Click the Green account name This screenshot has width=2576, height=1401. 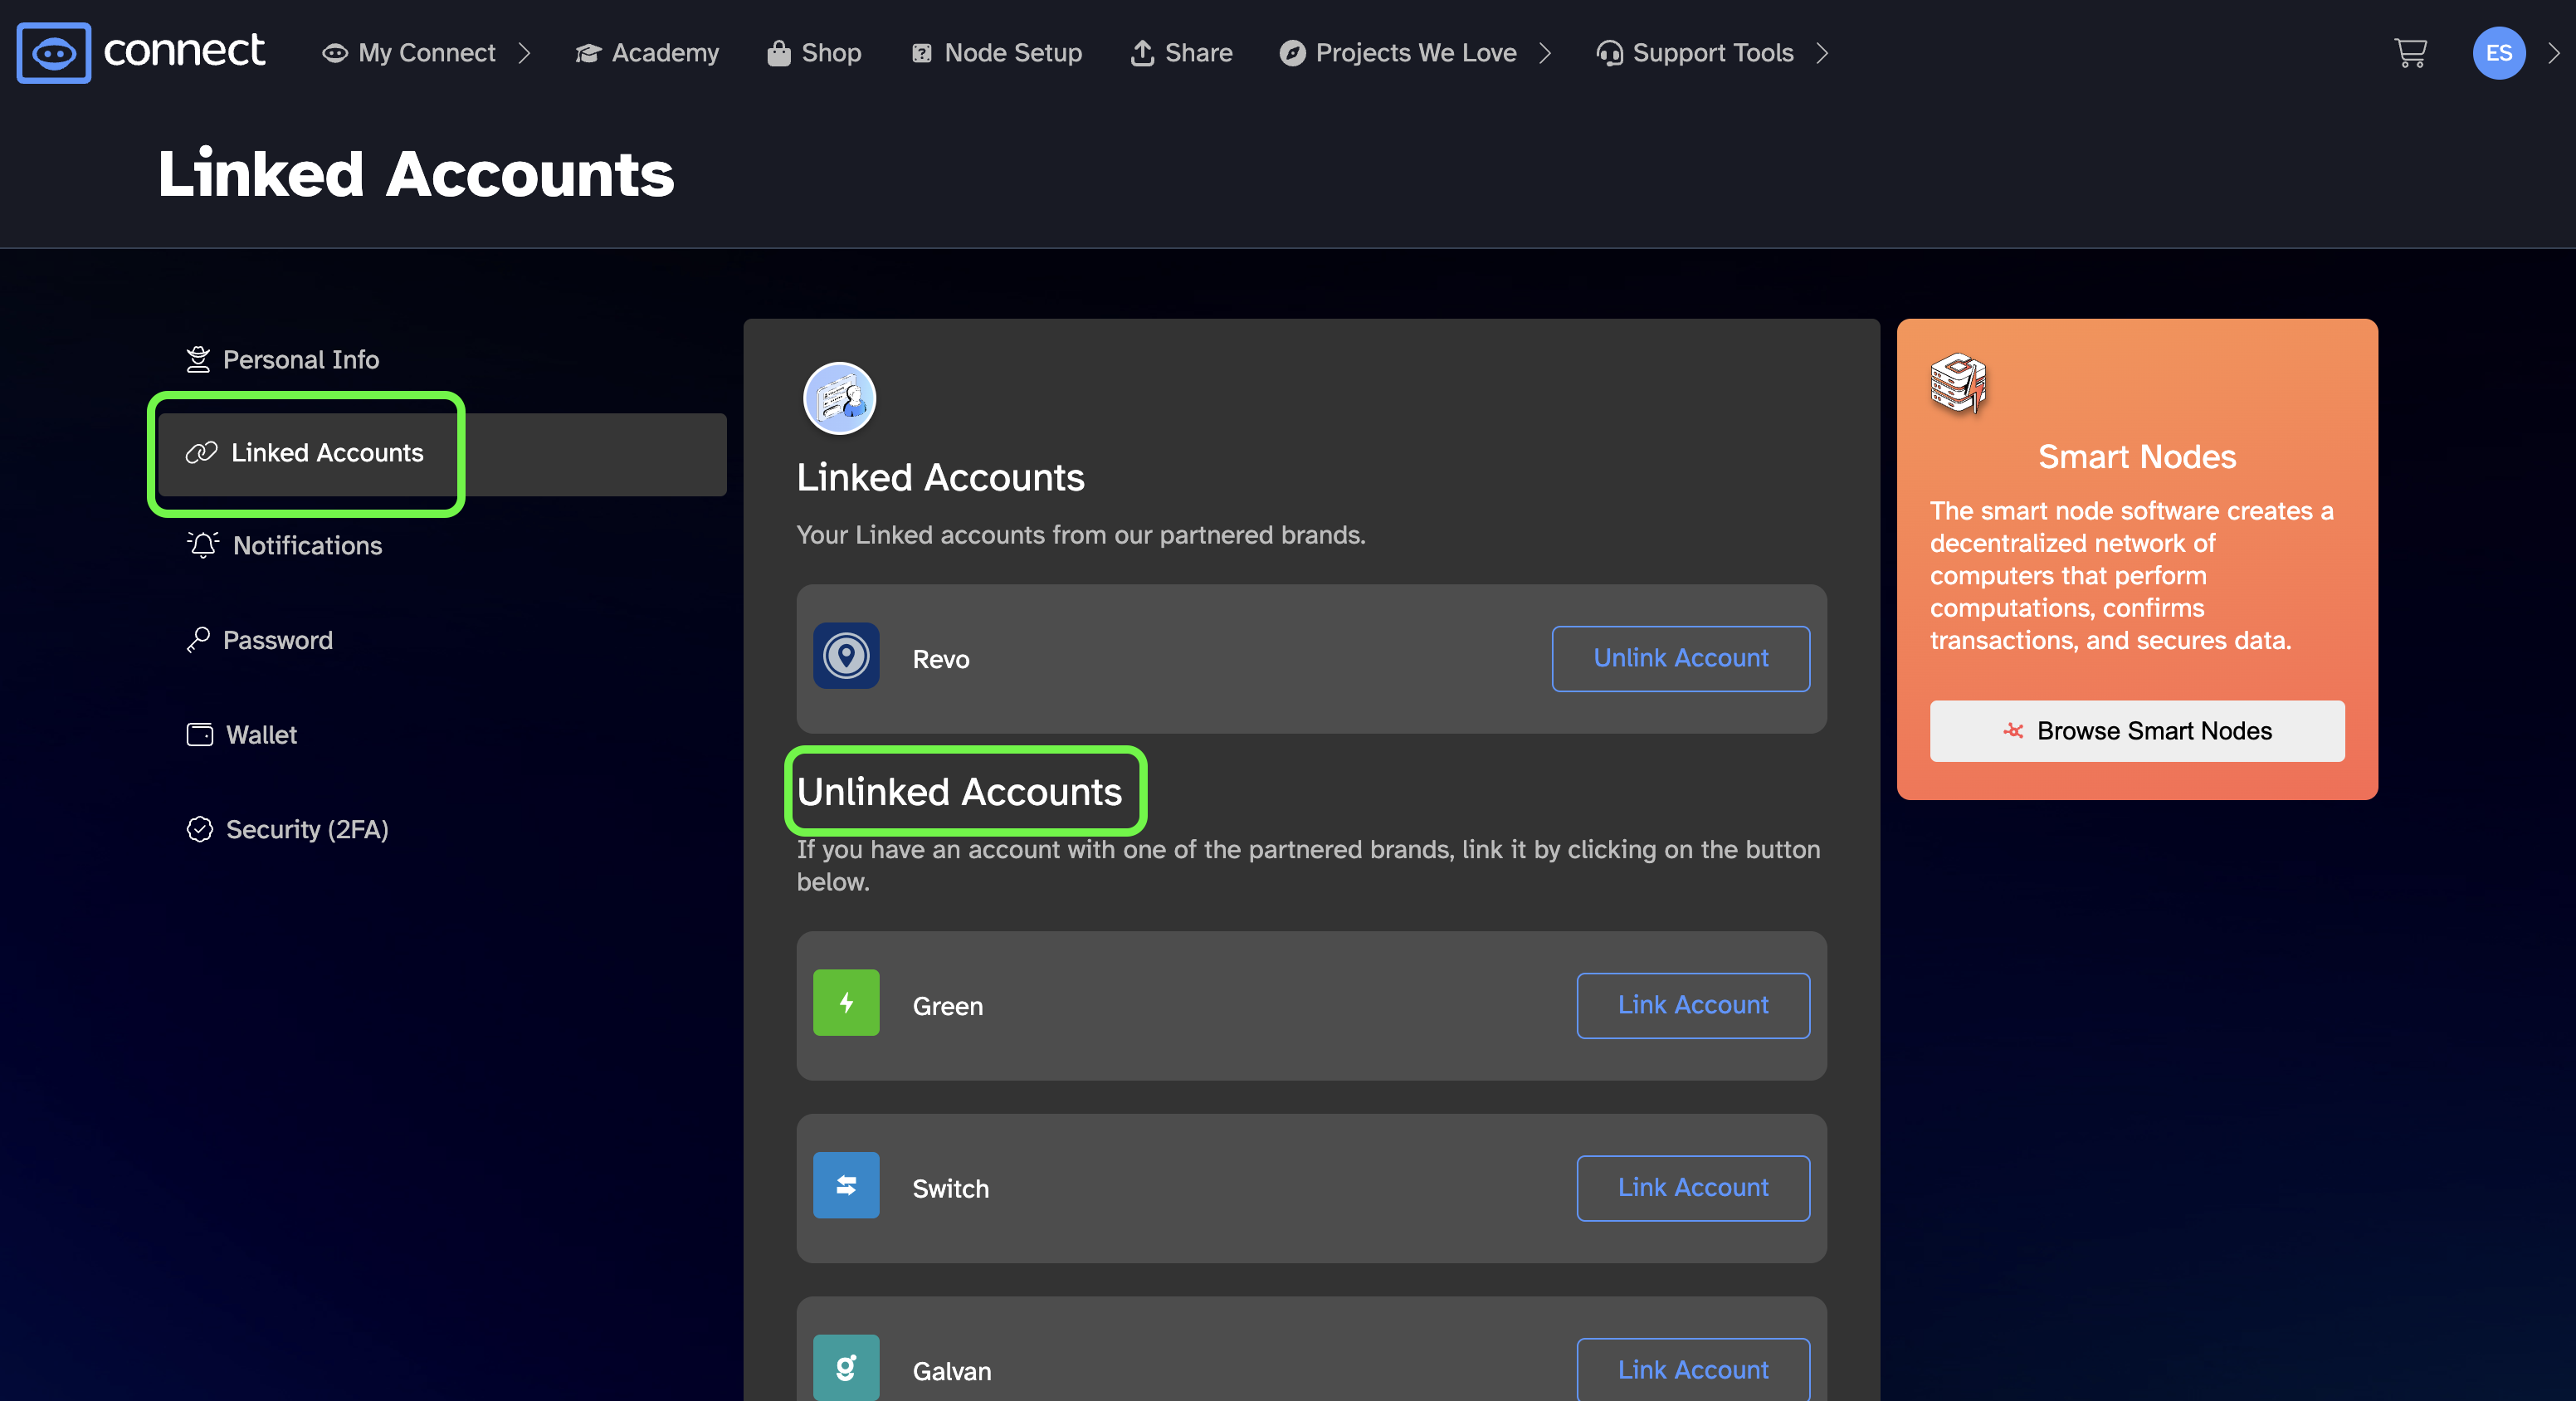click(x=947, y=1006)
